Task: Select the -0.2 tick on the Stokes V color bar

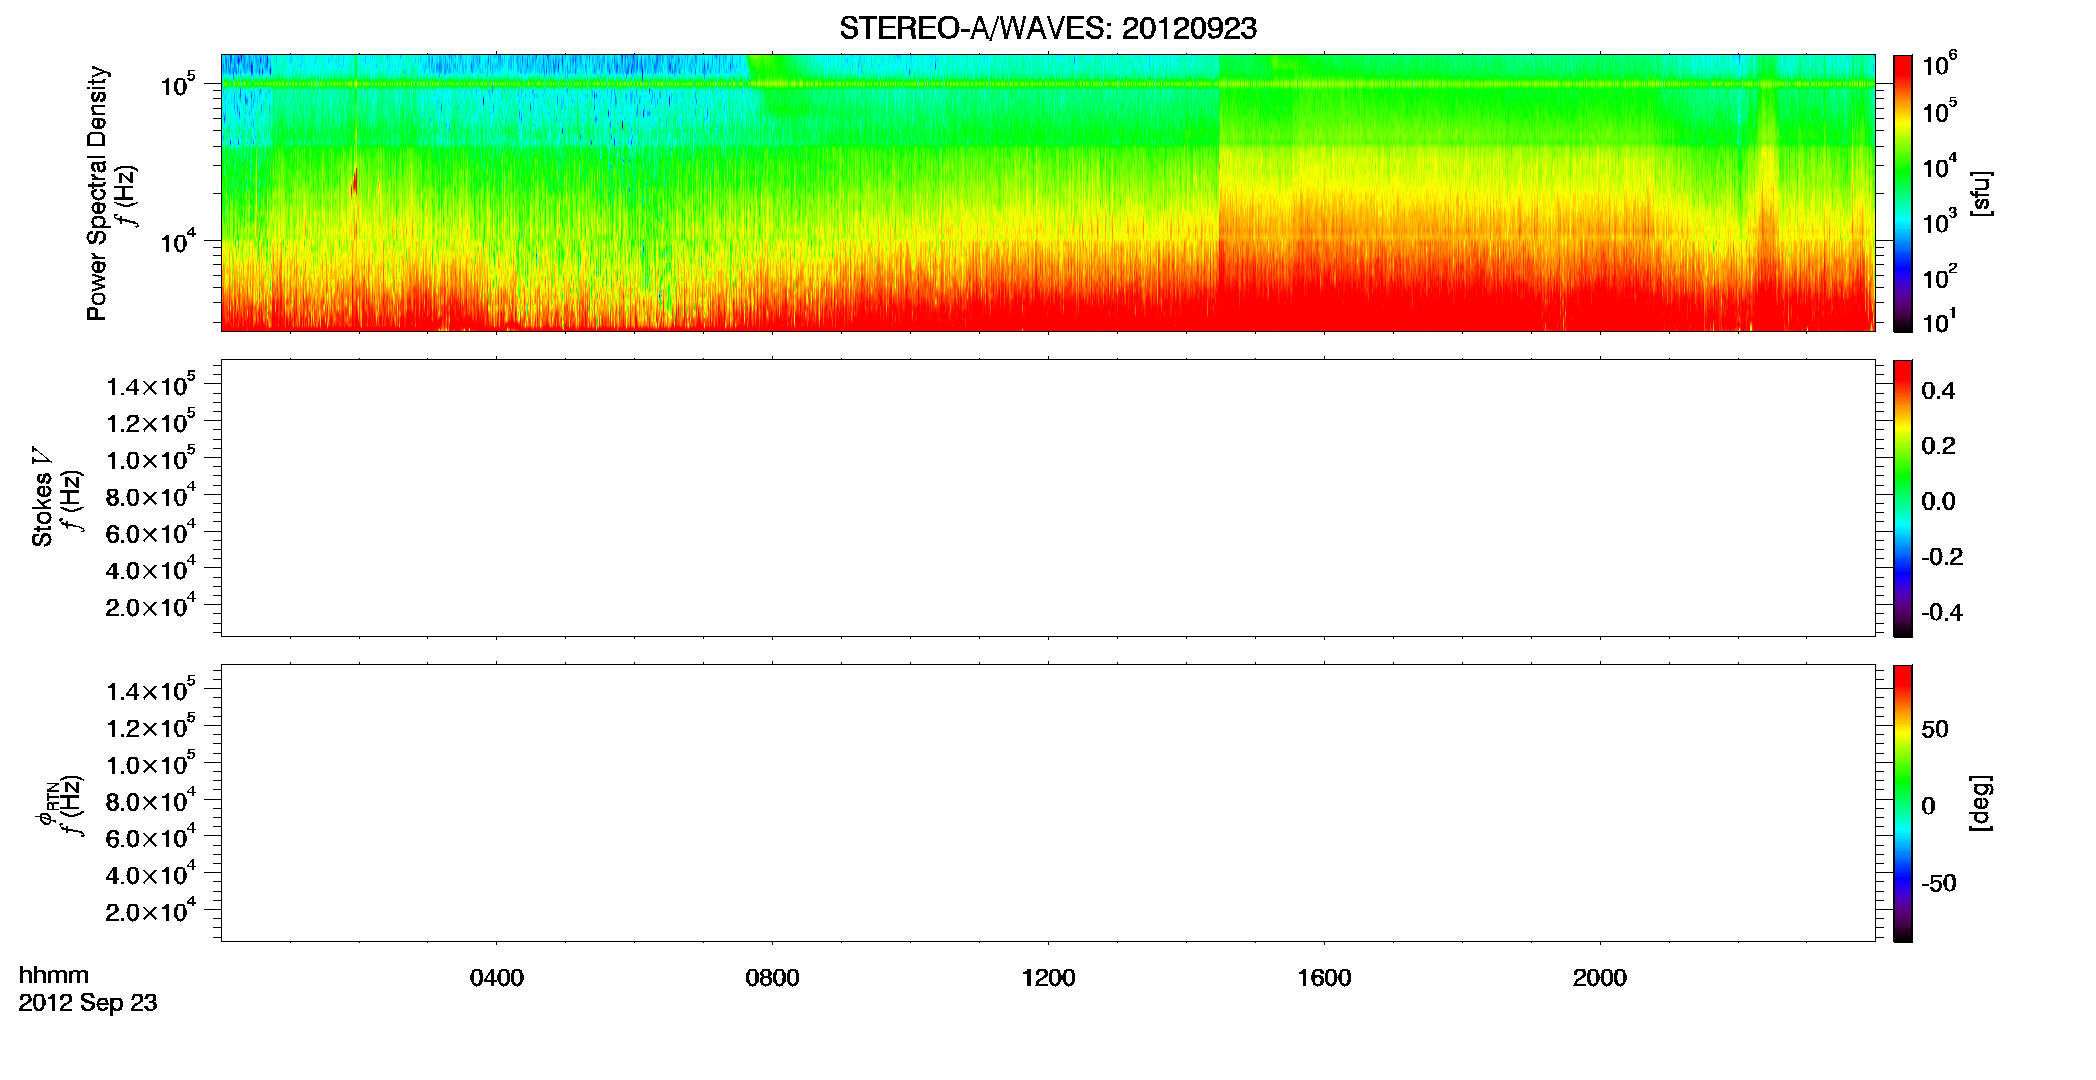Action: [1942, 557]
